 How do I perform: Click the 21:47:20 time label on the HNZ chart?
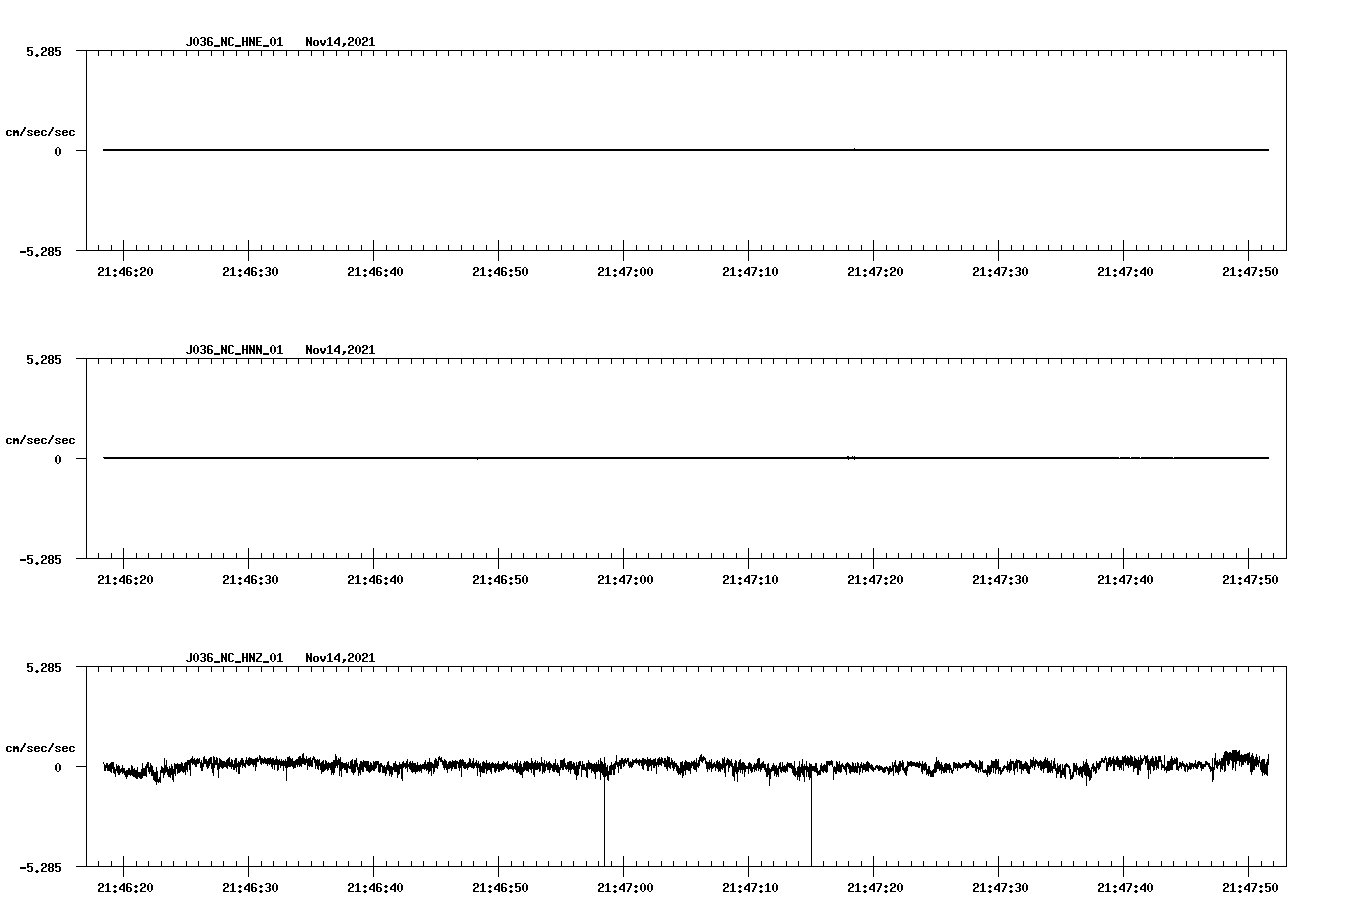tap(875, 888)
